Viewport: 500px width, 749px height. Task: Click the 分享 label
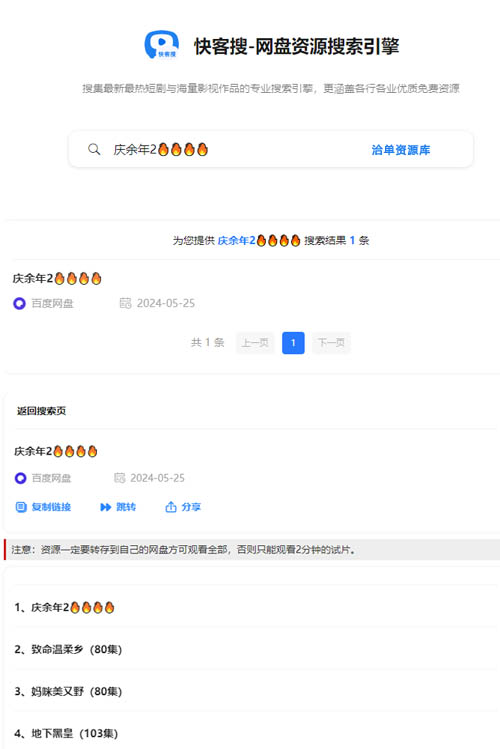pyautogui.click(x=191, y=507)
